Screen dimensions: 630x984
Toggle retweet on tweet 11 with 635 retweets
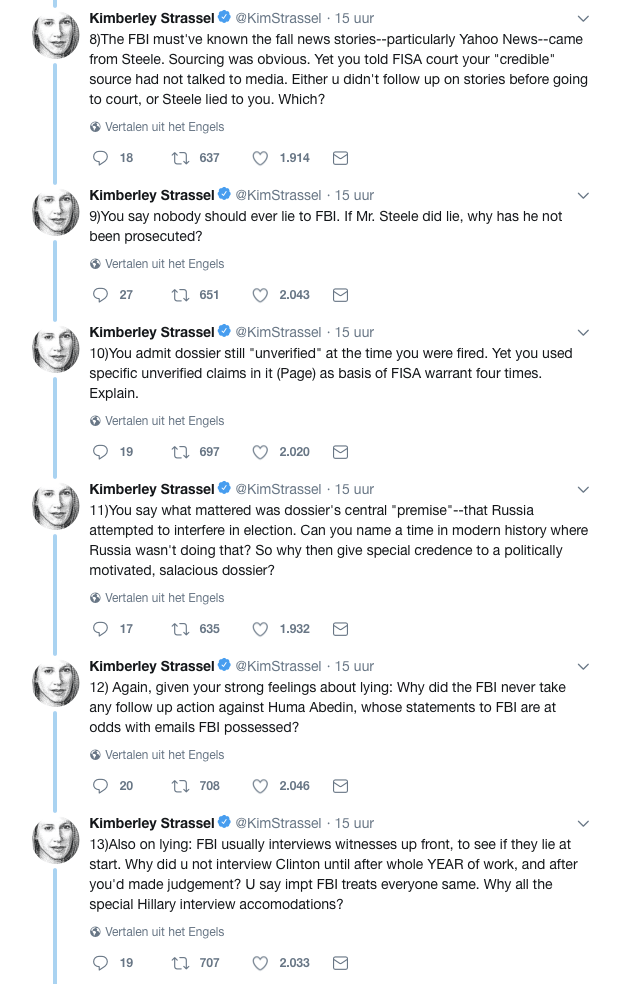point(181,629)
